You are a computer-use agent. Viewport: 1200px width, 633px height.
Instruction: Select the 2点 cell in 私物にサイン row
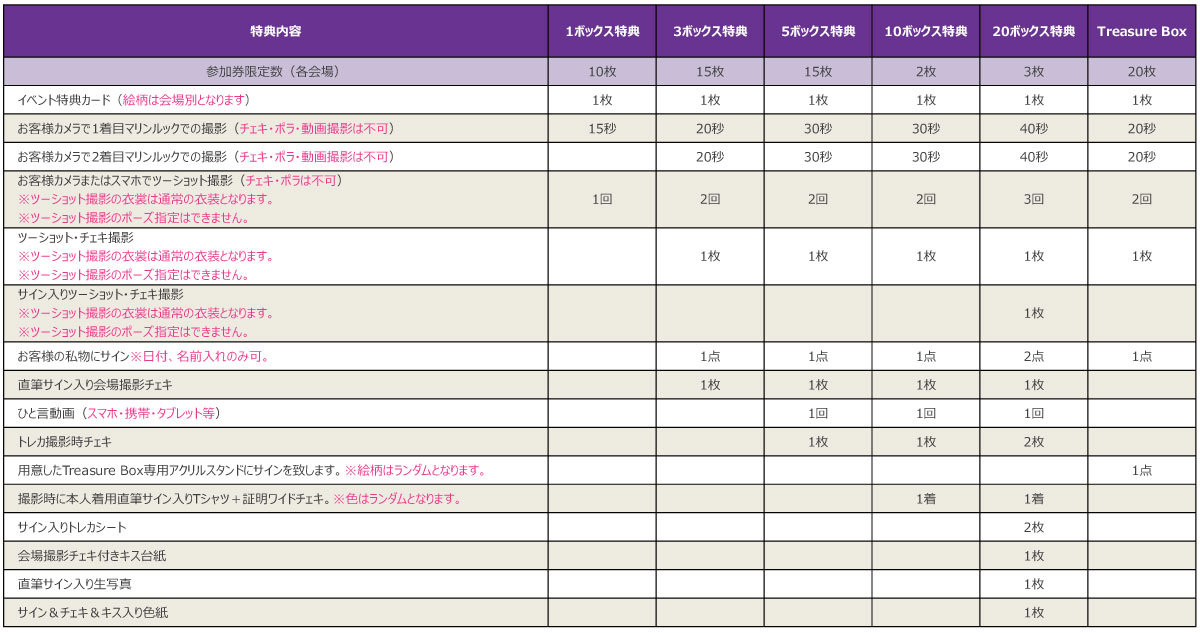pyautogui.click(x=1034, y=357)
